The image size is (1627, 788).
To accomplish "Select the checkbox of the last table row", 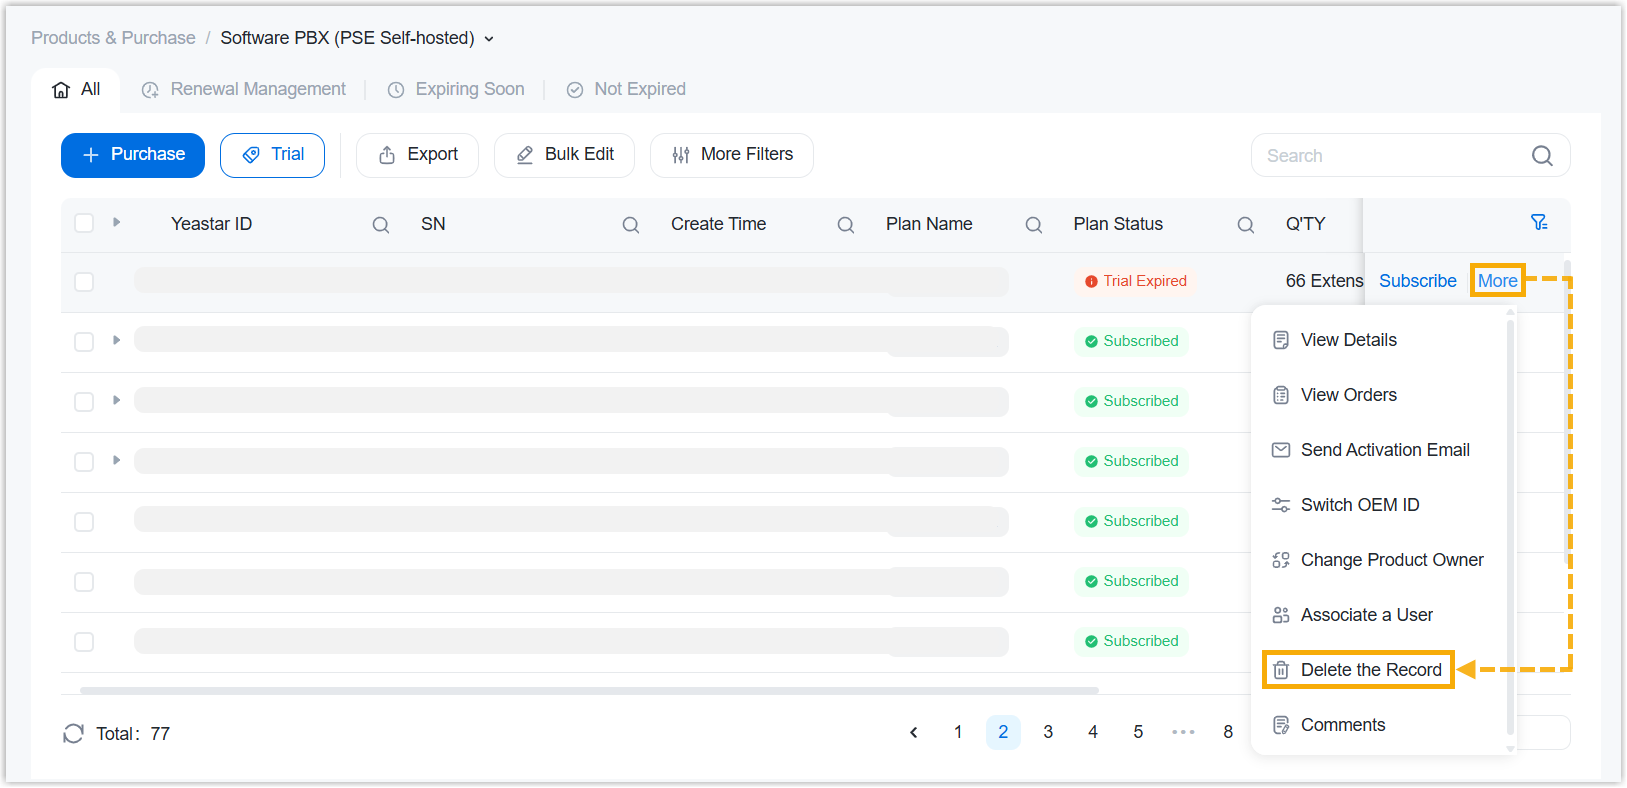I will click(x=84, y=642).
